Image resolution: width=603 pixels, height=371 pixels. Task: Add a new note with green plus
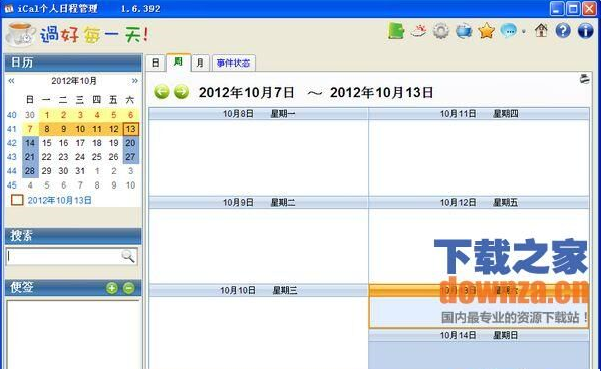click(x=112, y=288)
